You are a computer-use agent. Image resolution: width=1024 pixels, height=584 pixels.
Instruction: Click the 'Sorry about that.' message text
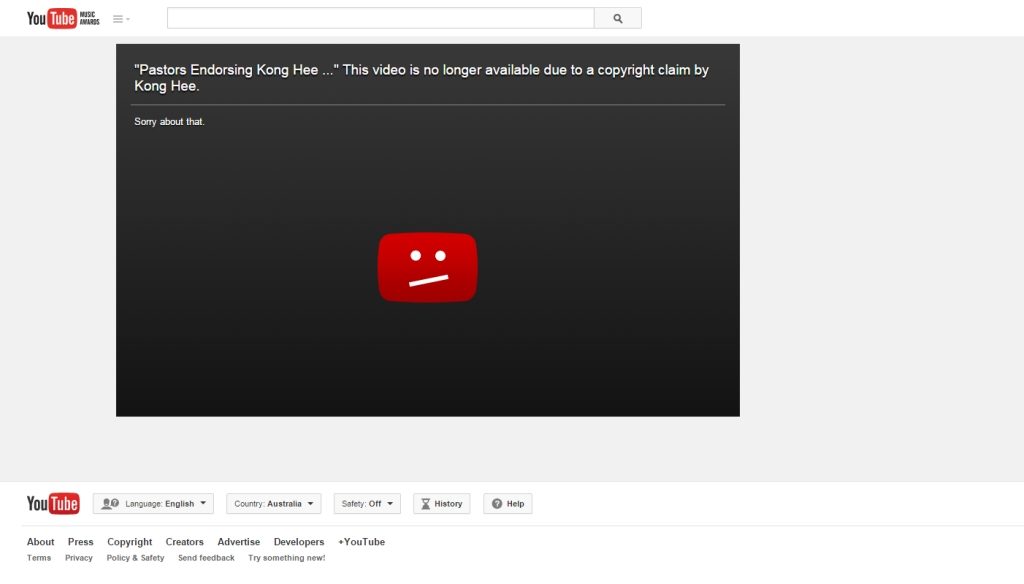[x=169, y=122]
